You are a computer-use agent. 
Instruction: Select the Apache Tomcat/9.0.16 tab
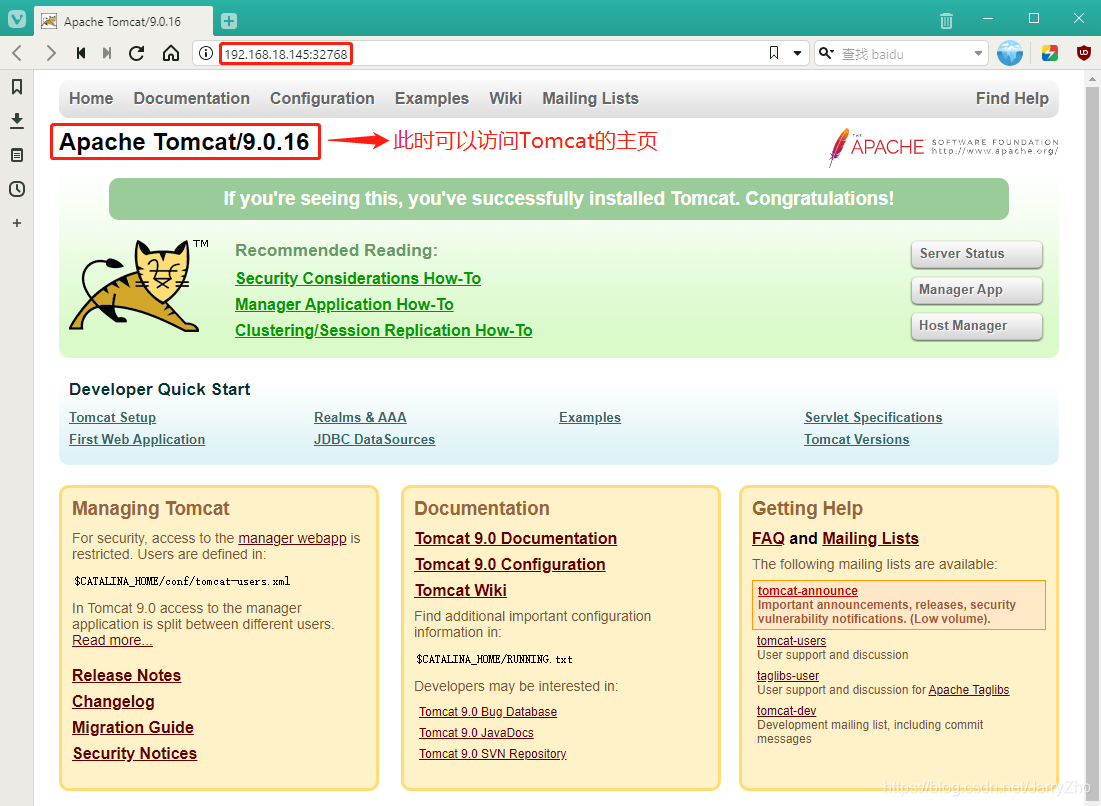[x=124, y=22]
